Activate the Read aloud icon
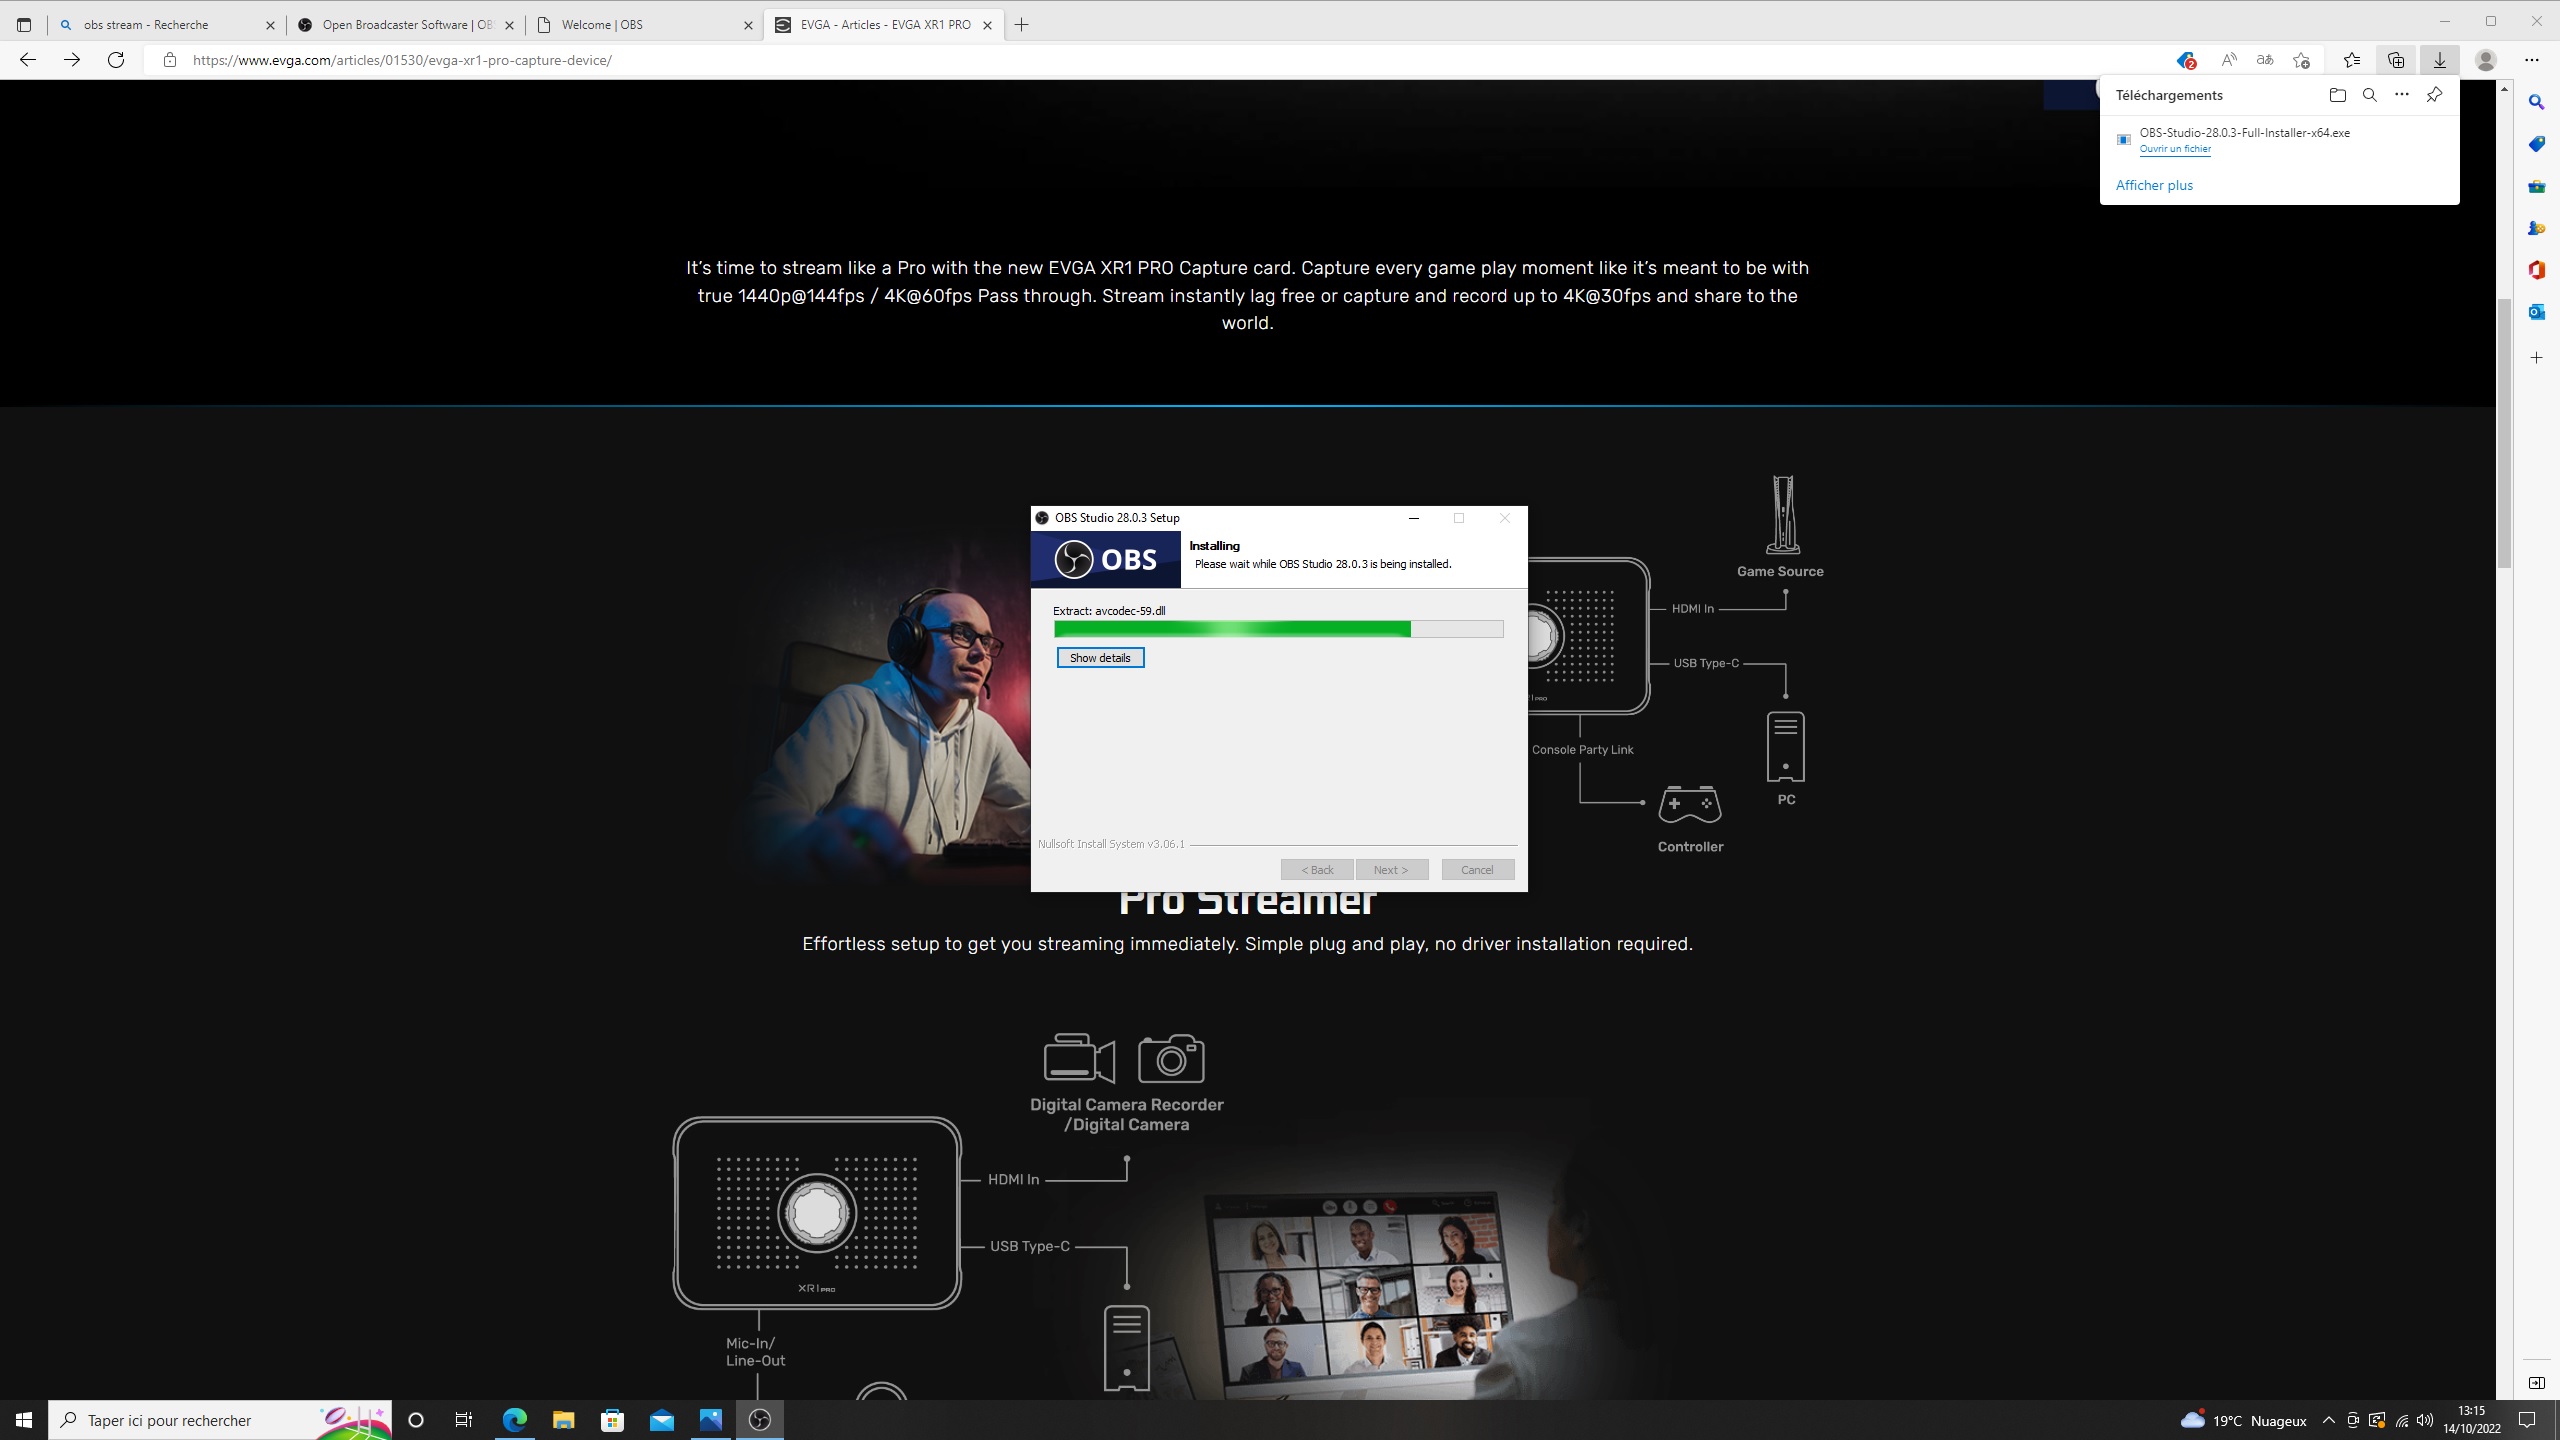The height and width of the screenshot is (1440, 2560). [x=2229, y=60]
